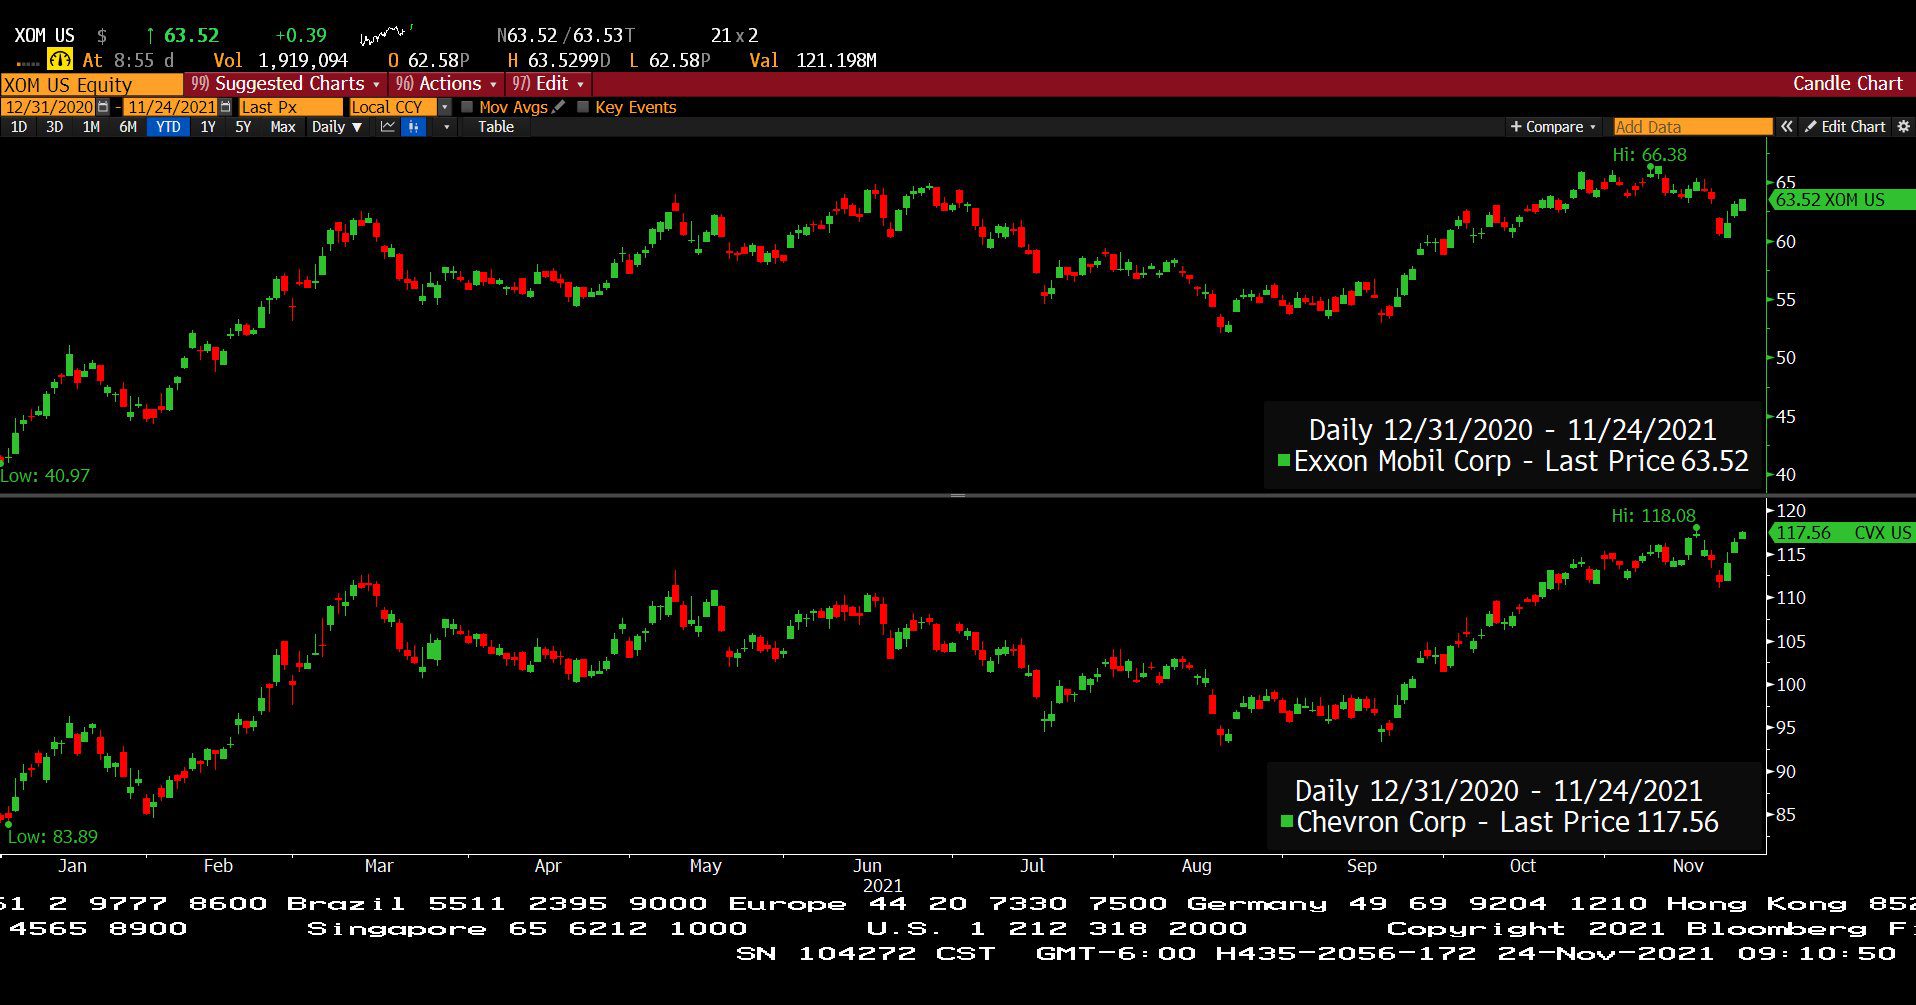Open the Local CCY dropdown arrow

pyautogui.click(x=445, y=107)
